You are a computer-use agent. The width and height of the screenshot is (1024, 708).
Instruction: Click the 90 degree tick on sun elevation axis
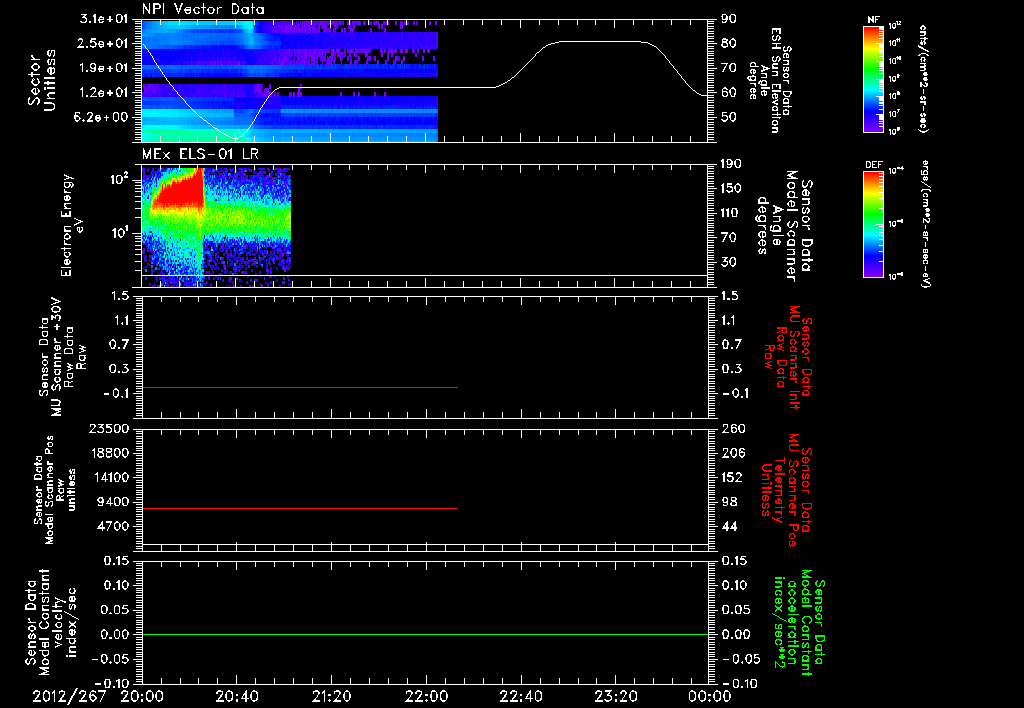point(729,19)
